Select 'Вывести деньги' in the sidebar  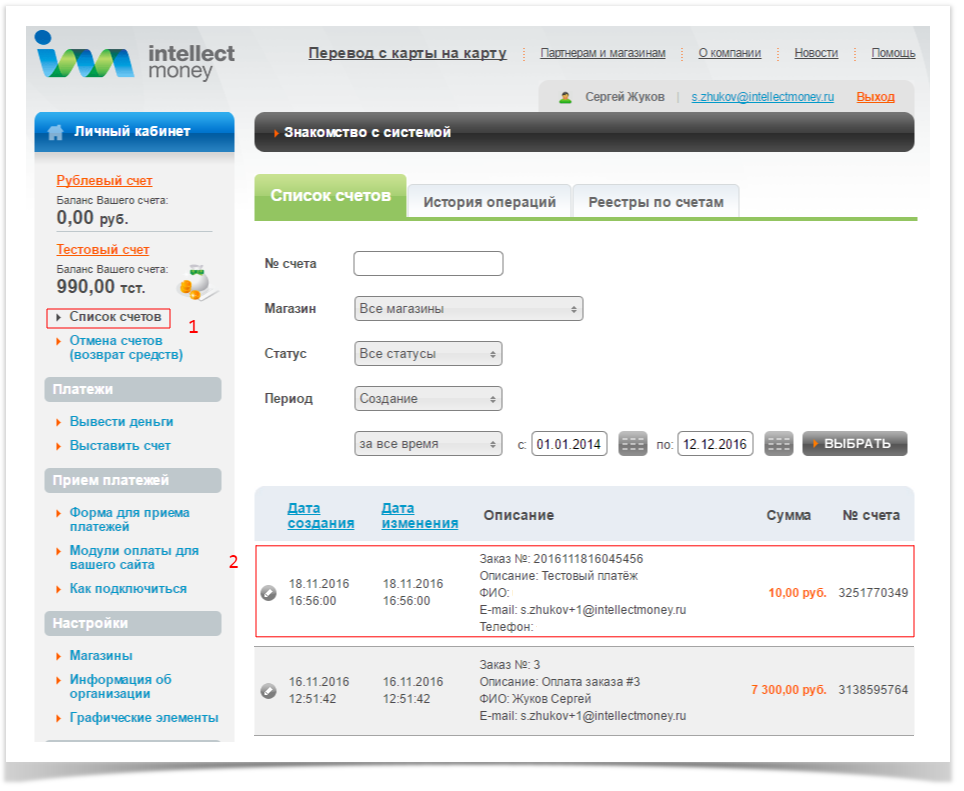click(121, 422)
